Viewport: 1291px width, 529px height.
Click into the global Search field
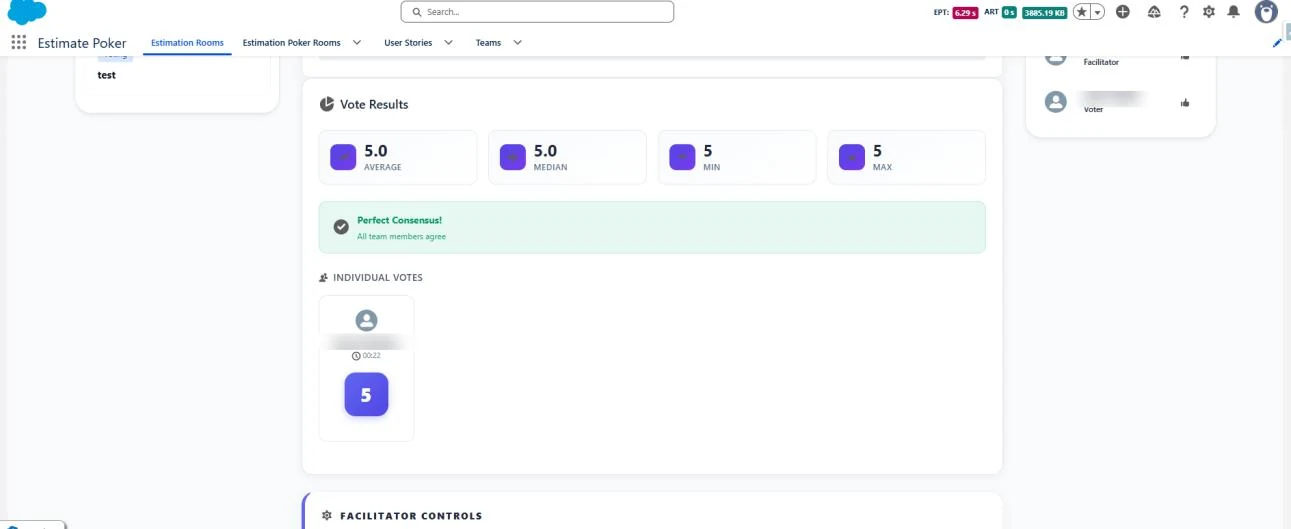tap(537, 12)
